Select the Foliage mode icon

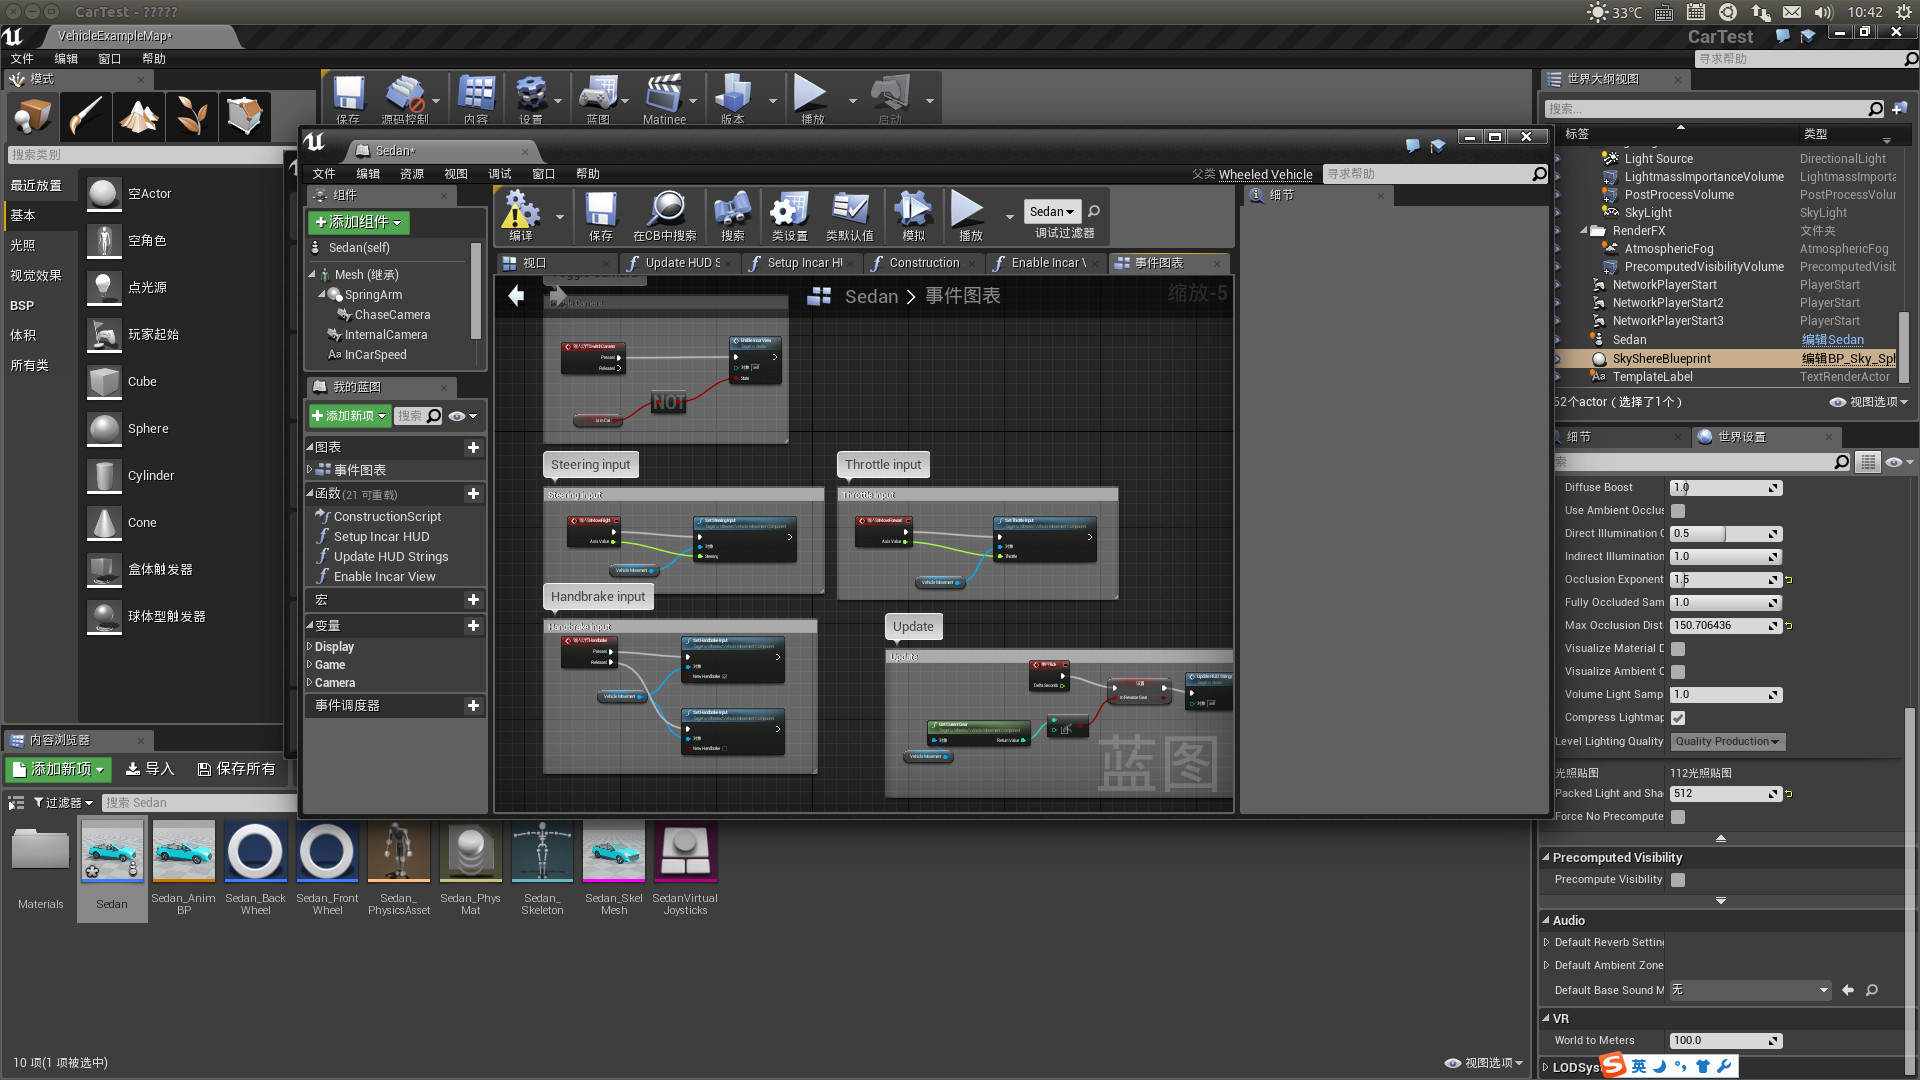[192, 116]
